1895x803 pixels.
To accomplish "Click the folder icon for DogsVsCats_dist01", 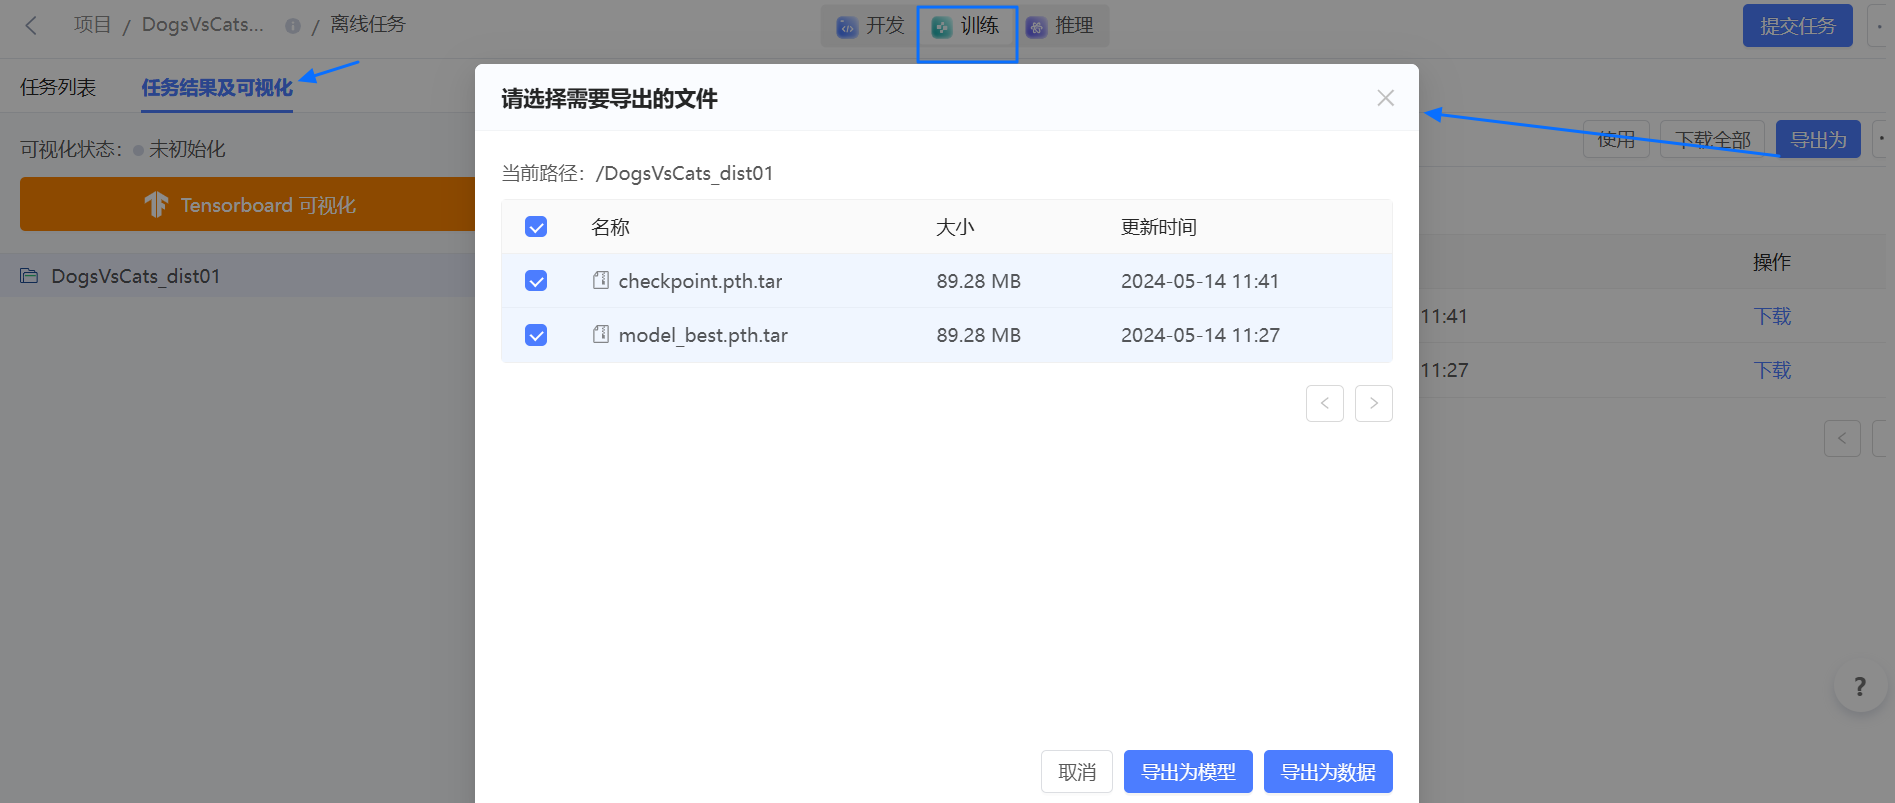I will click(x=29, y=277).
